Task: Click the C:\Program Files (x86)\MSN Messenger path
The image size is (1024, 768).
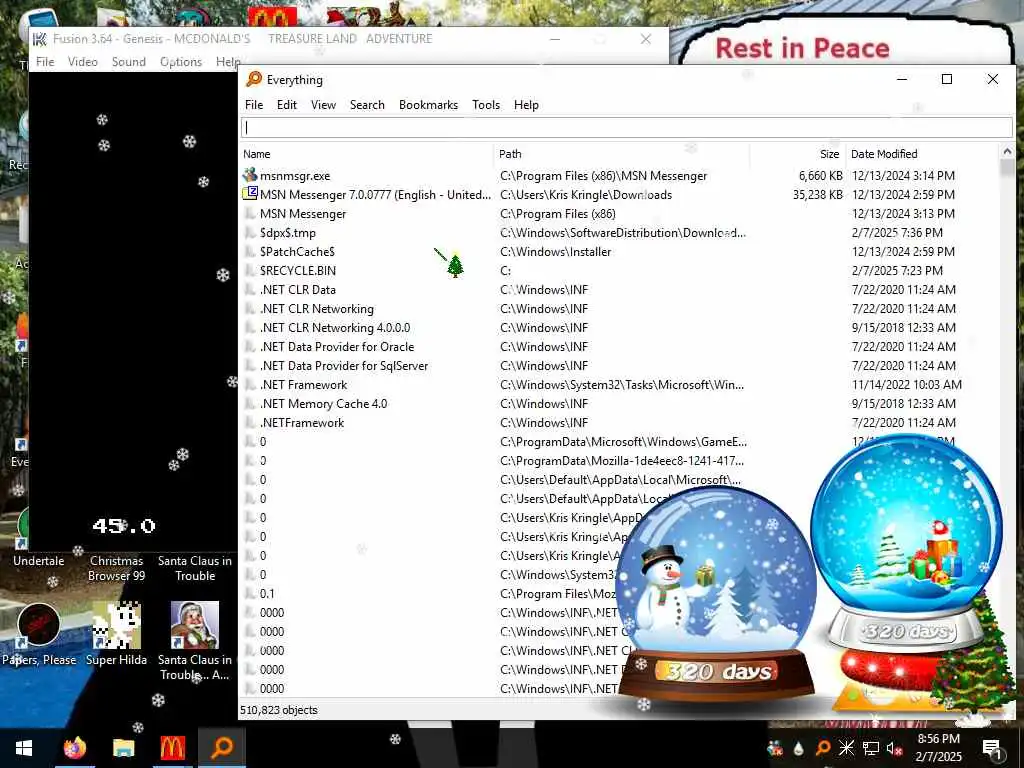Action: click(603, 176)
